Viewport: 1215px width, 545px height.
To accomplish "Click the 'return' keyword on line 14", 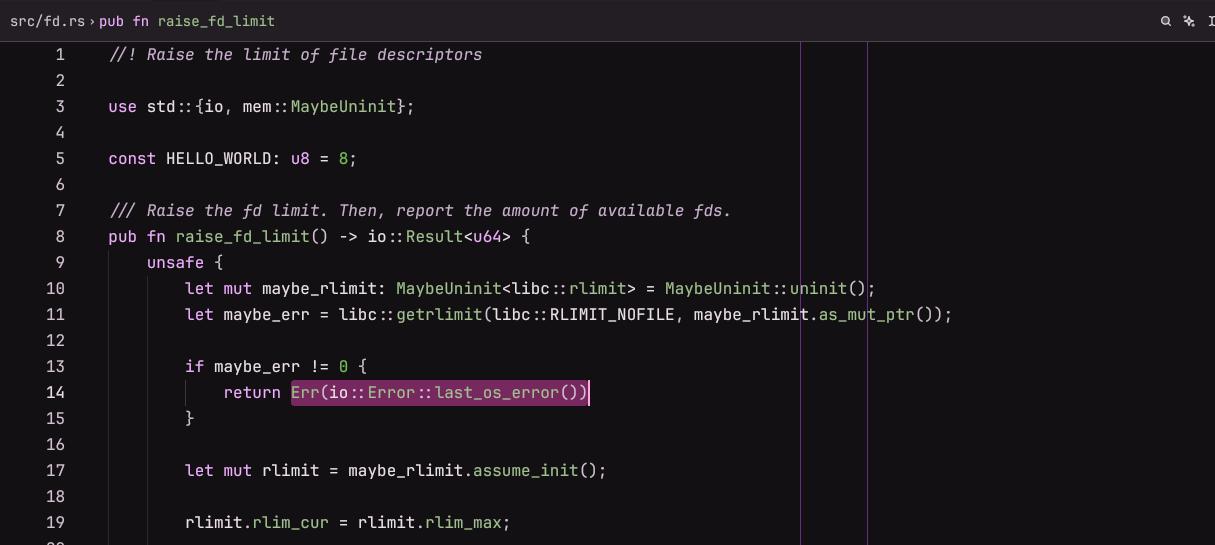I will (x=252, y=393).
